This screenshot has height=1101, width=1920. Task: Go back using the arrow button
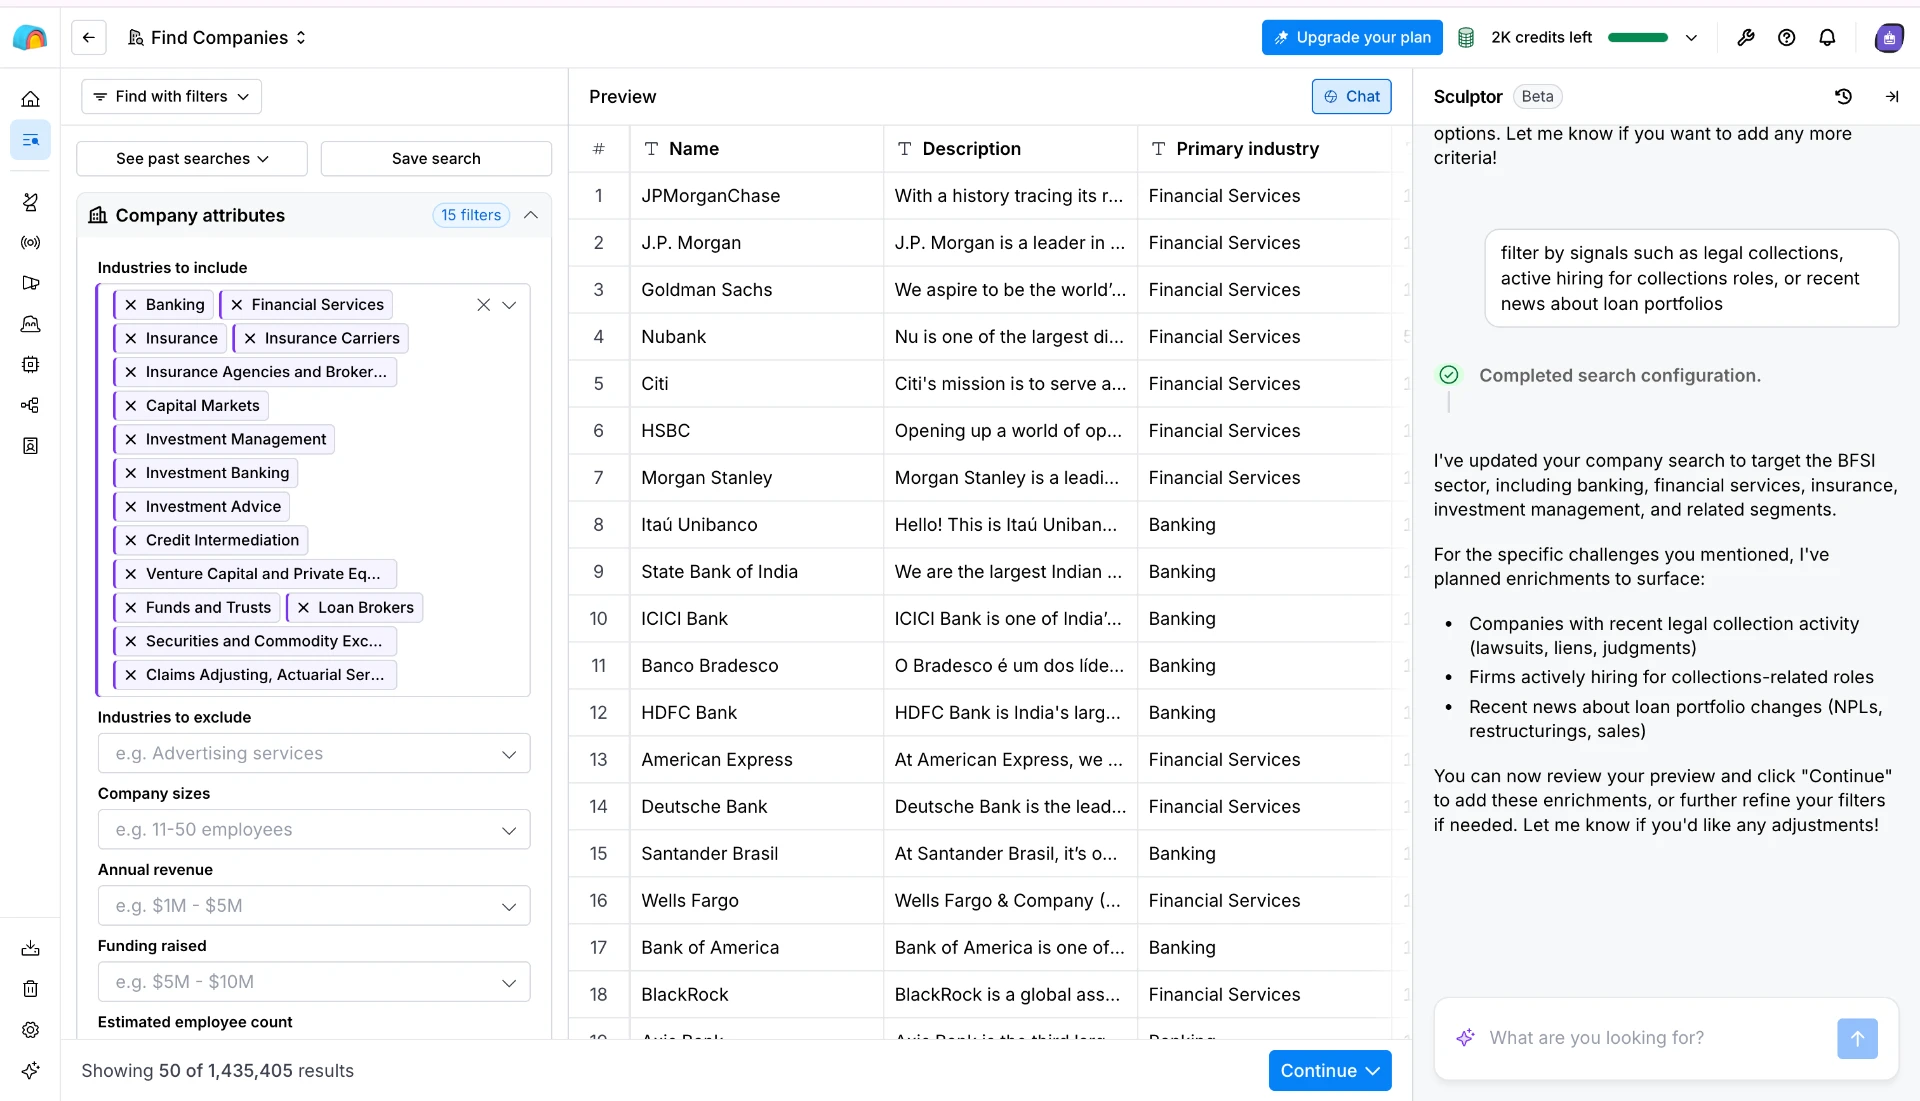point(89,38)
